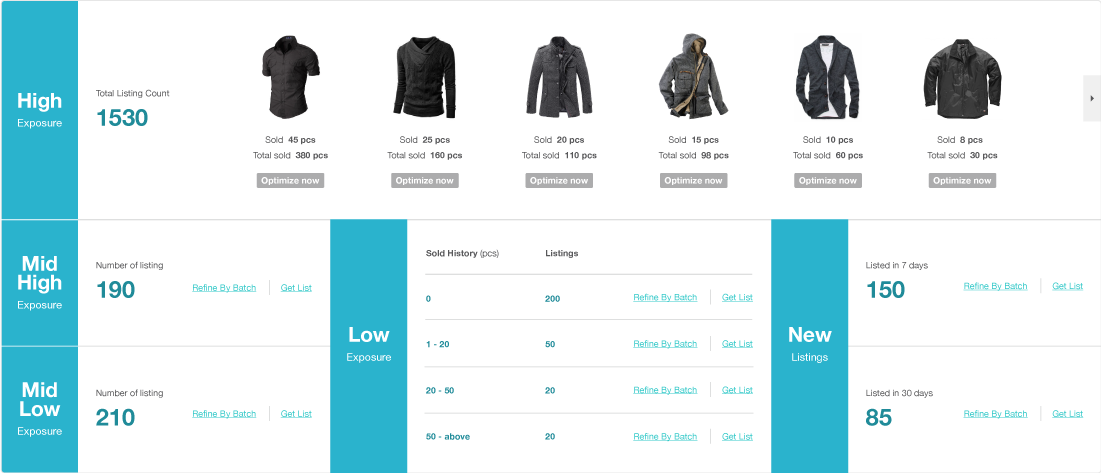Get List for 20 - 50 sold row
The image size is (1101, 473).
pos(737,390)
